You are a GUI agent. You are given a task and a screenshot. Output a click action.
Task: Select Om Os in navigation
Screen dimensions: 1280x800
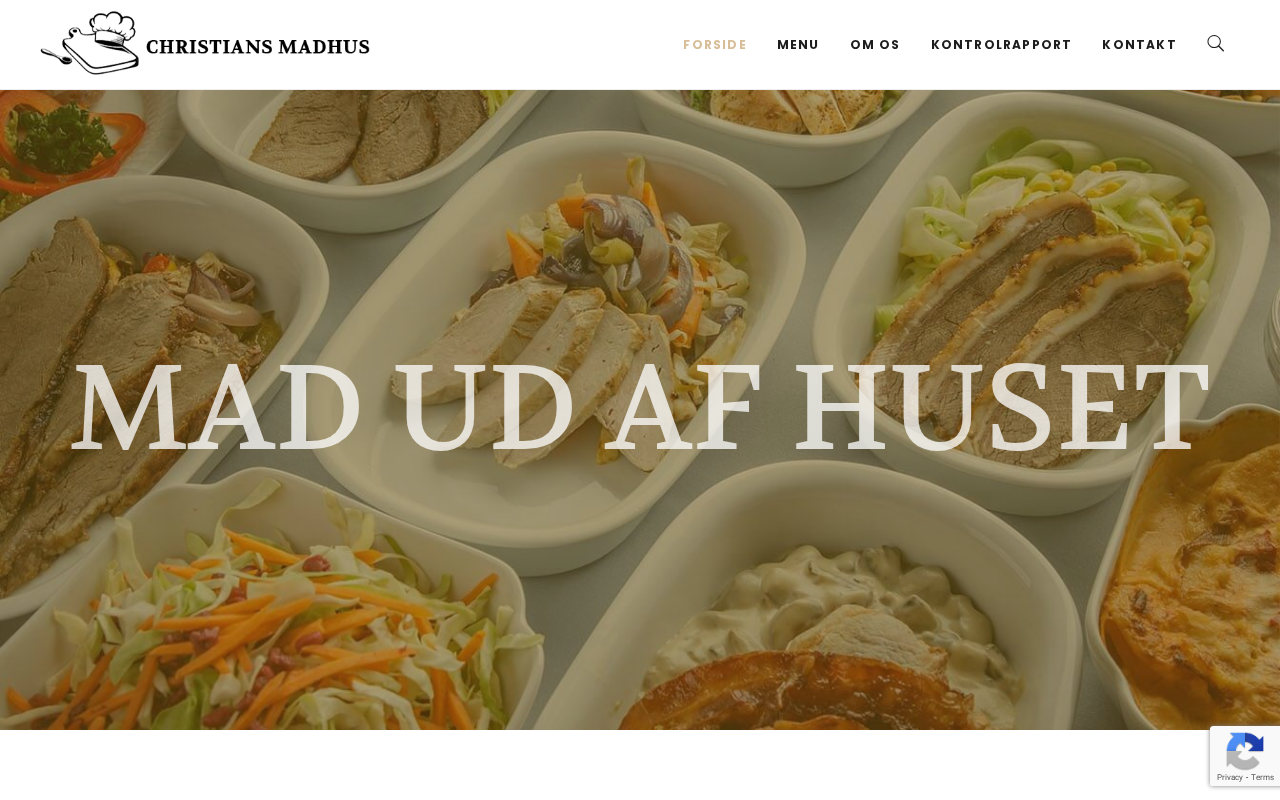(x=875, y=45)
